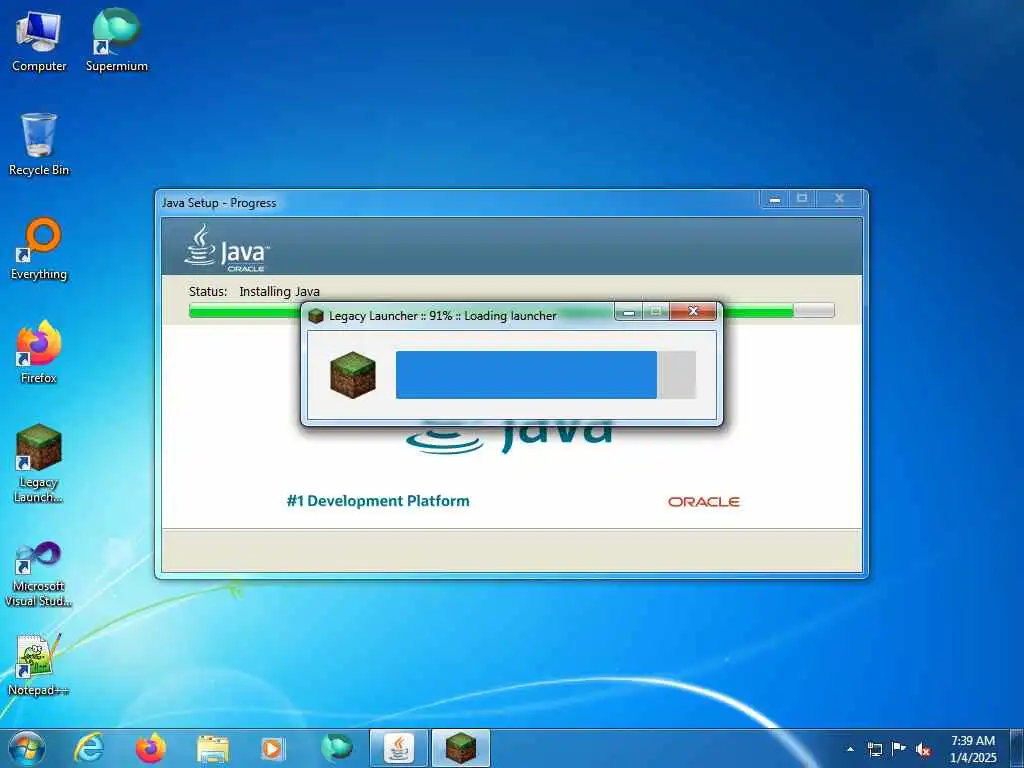This screenshot has width=1024, height=768.
Task: Click the Legacy Launcher loading progress bar
Action: click(546, 375)
